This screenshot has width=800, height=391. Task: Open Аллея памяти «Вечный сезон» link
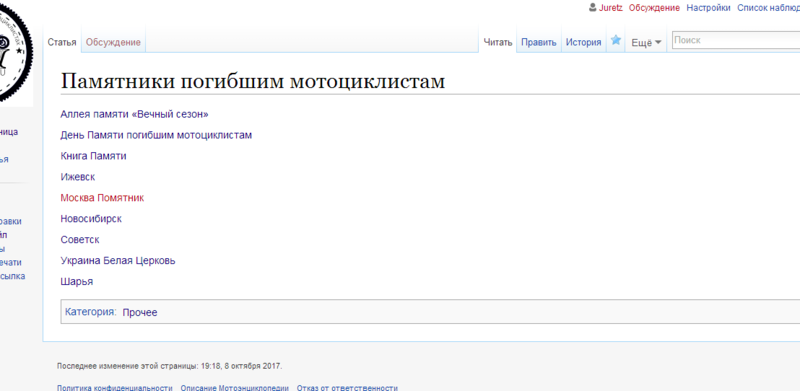pyautogui.click(x=134, y=114)
